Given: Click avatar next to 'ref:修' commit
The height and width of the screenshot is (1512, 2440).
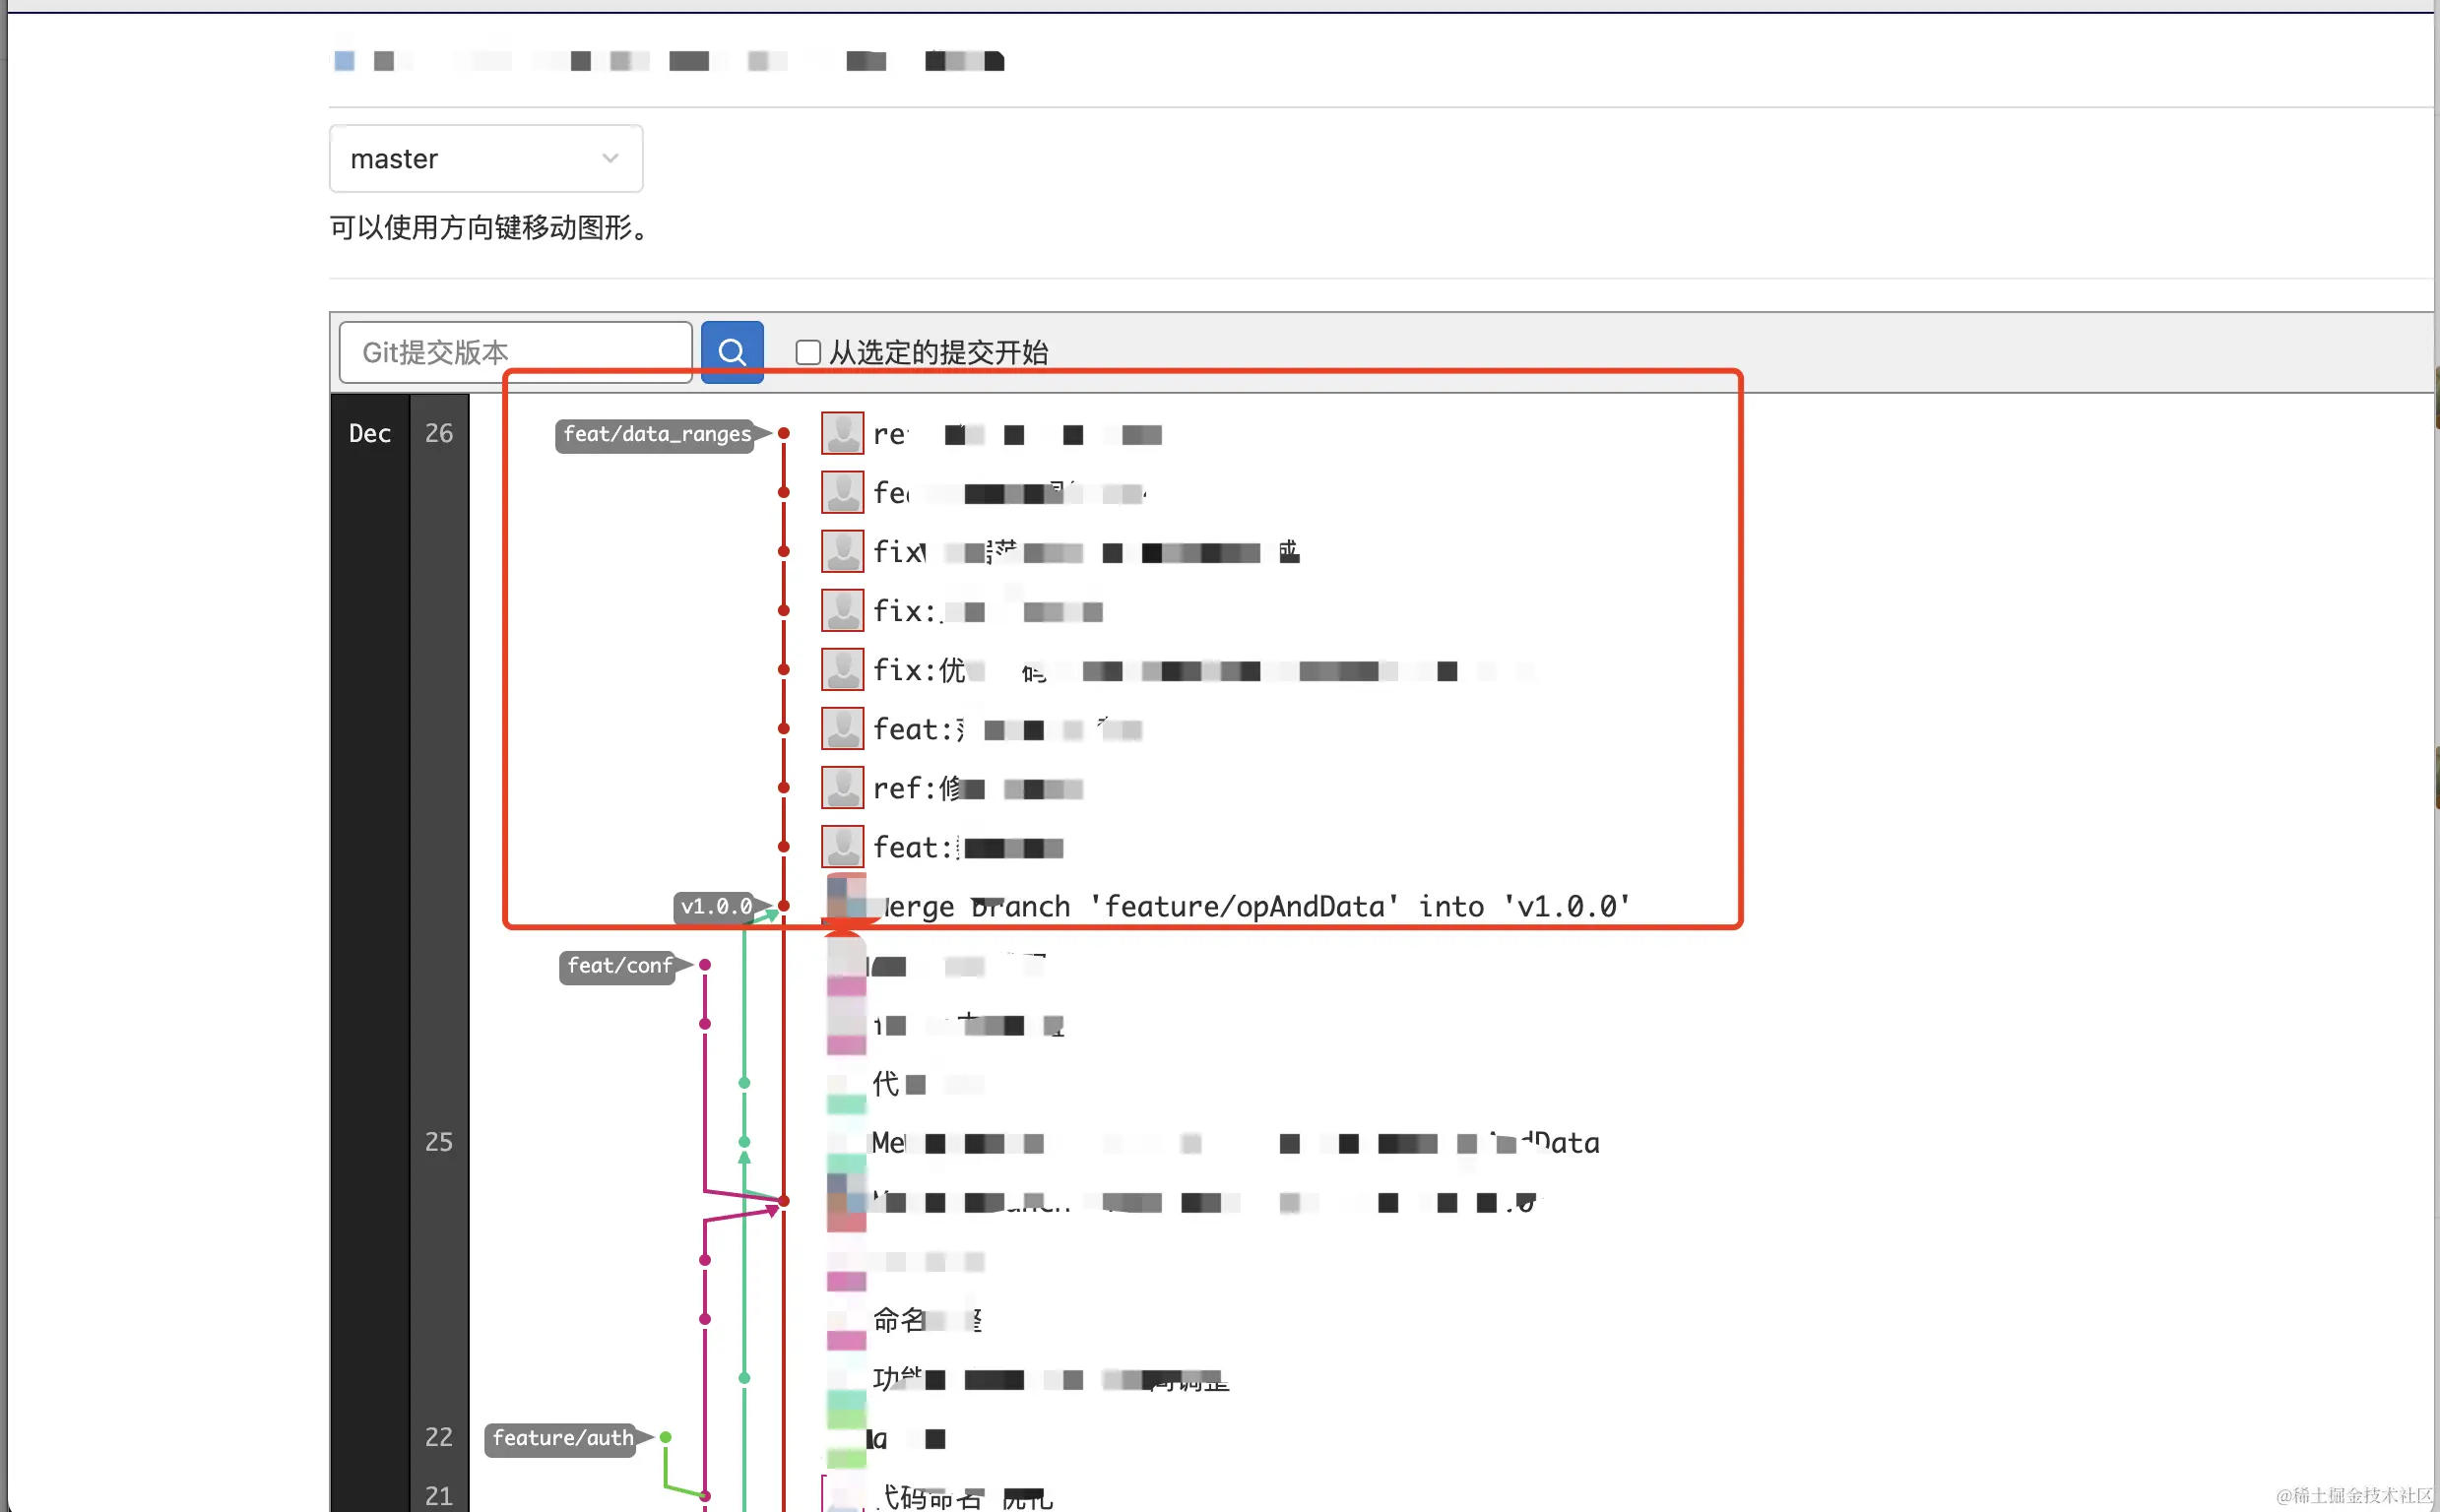Looking at the screenshot, I should pos(842,788).
